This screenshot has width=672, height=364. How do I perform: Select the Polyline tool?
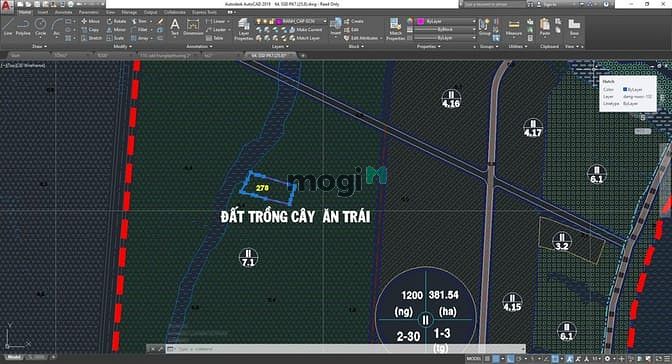tap(23, 27)
